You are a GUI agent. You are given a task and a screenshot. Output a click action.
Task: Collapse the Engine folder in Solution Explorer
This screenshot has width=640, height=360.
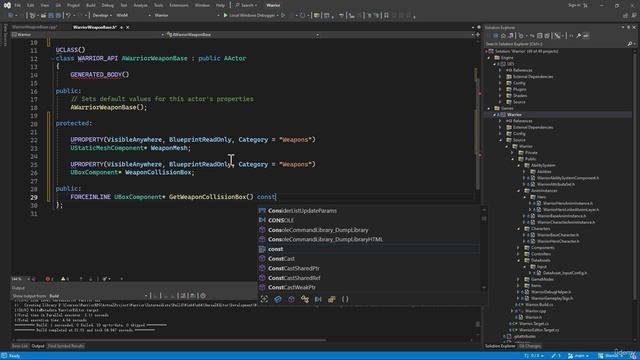(x=489, y=58)
